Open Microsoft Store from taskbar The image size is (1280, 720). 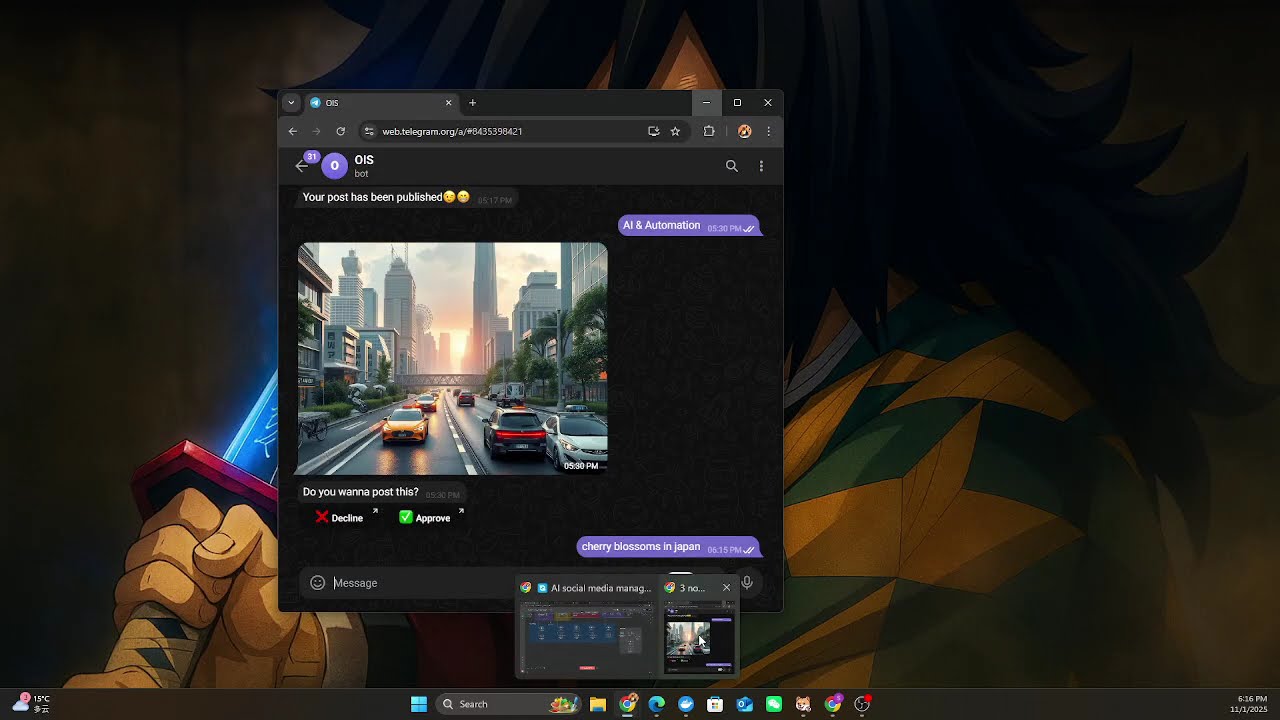click(x=715, y=704)
